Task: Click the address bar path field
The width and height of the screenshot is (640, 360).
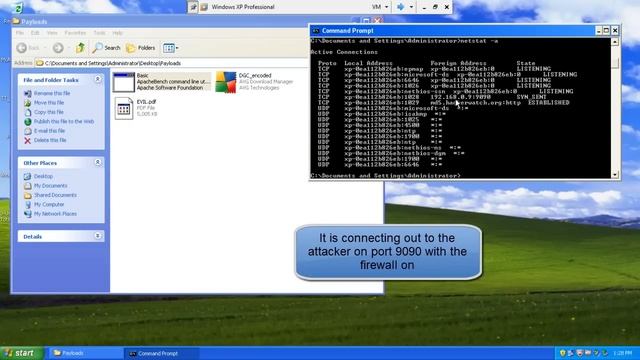Action: coord(171,63)
